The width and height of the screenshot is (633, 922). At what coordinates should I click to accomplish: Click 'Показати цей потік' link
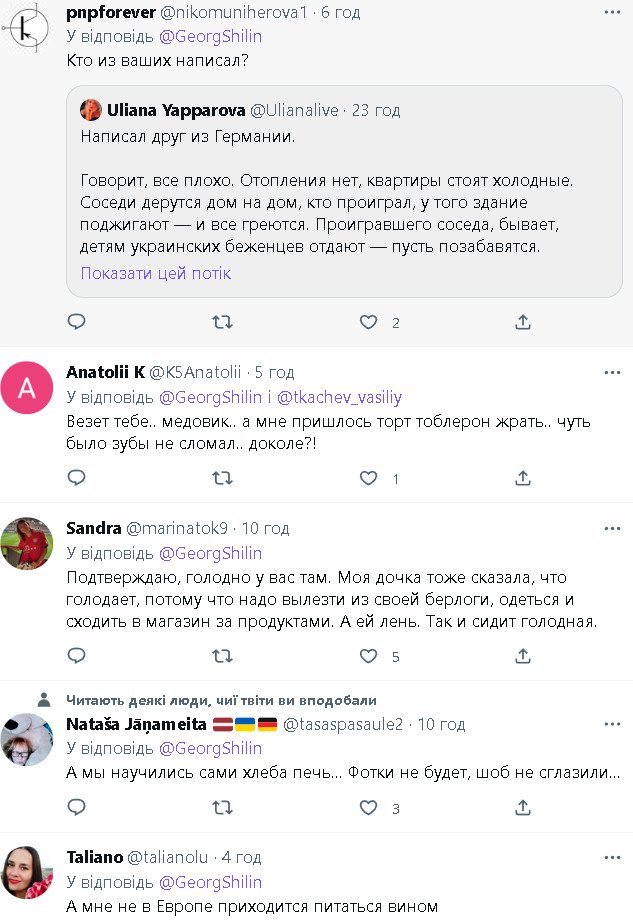click(x=155, y=273)
